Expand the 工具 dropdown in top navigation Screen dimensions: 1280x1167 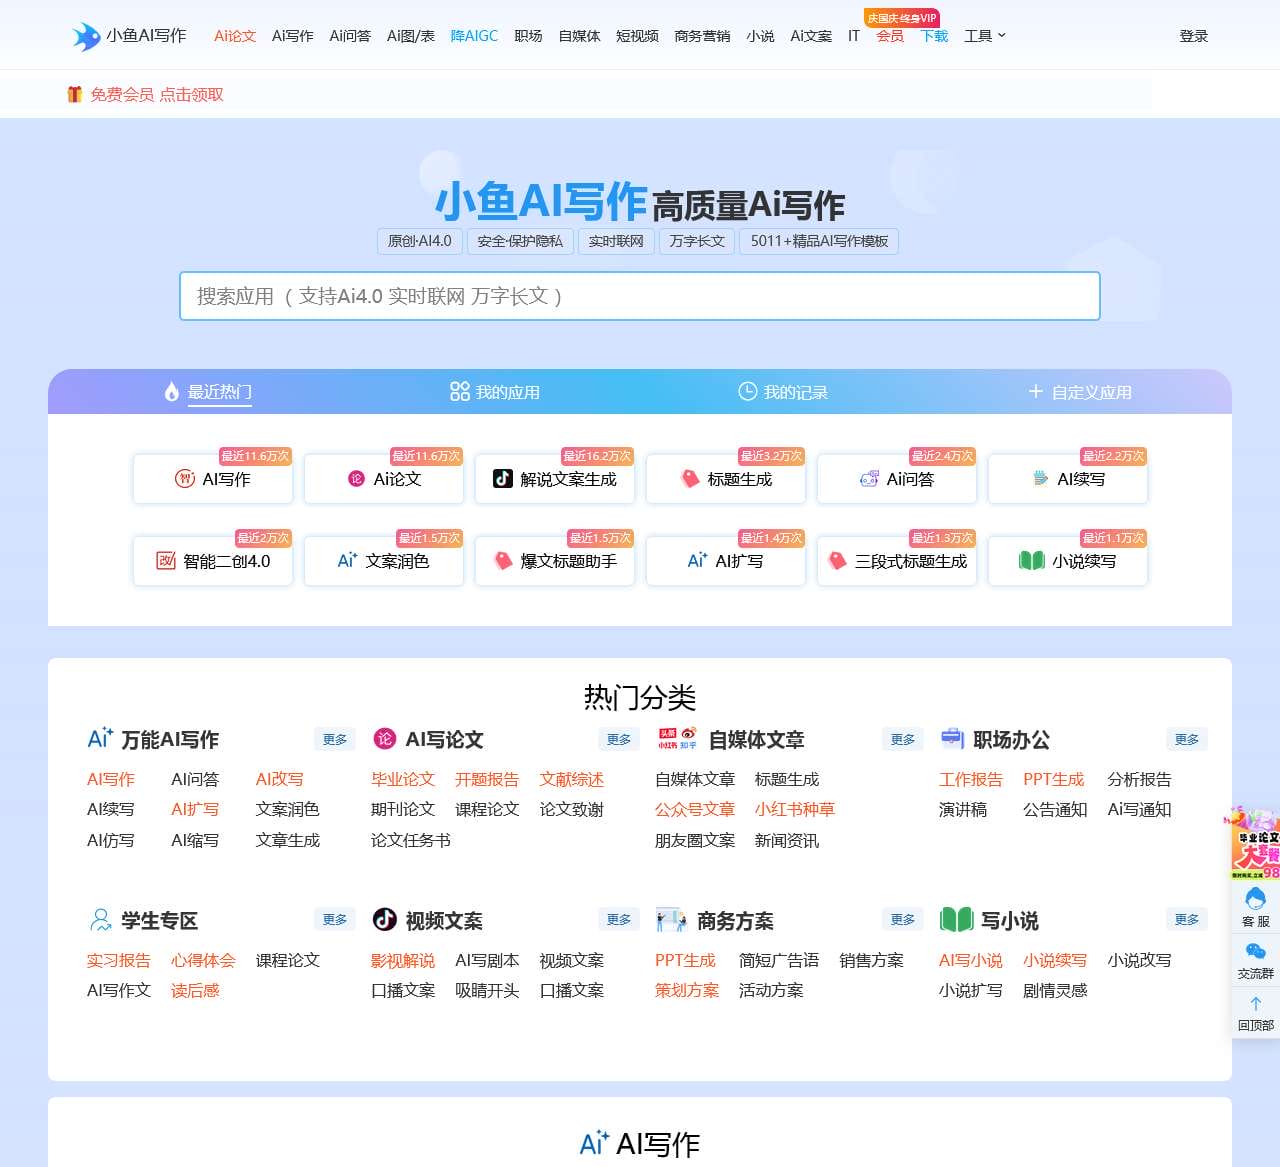coord(984,36)
